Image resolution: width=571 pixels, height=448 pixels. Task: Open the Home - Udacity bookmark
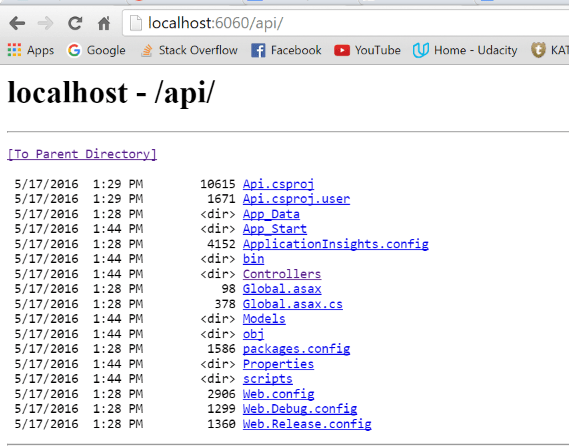[465, 50]
